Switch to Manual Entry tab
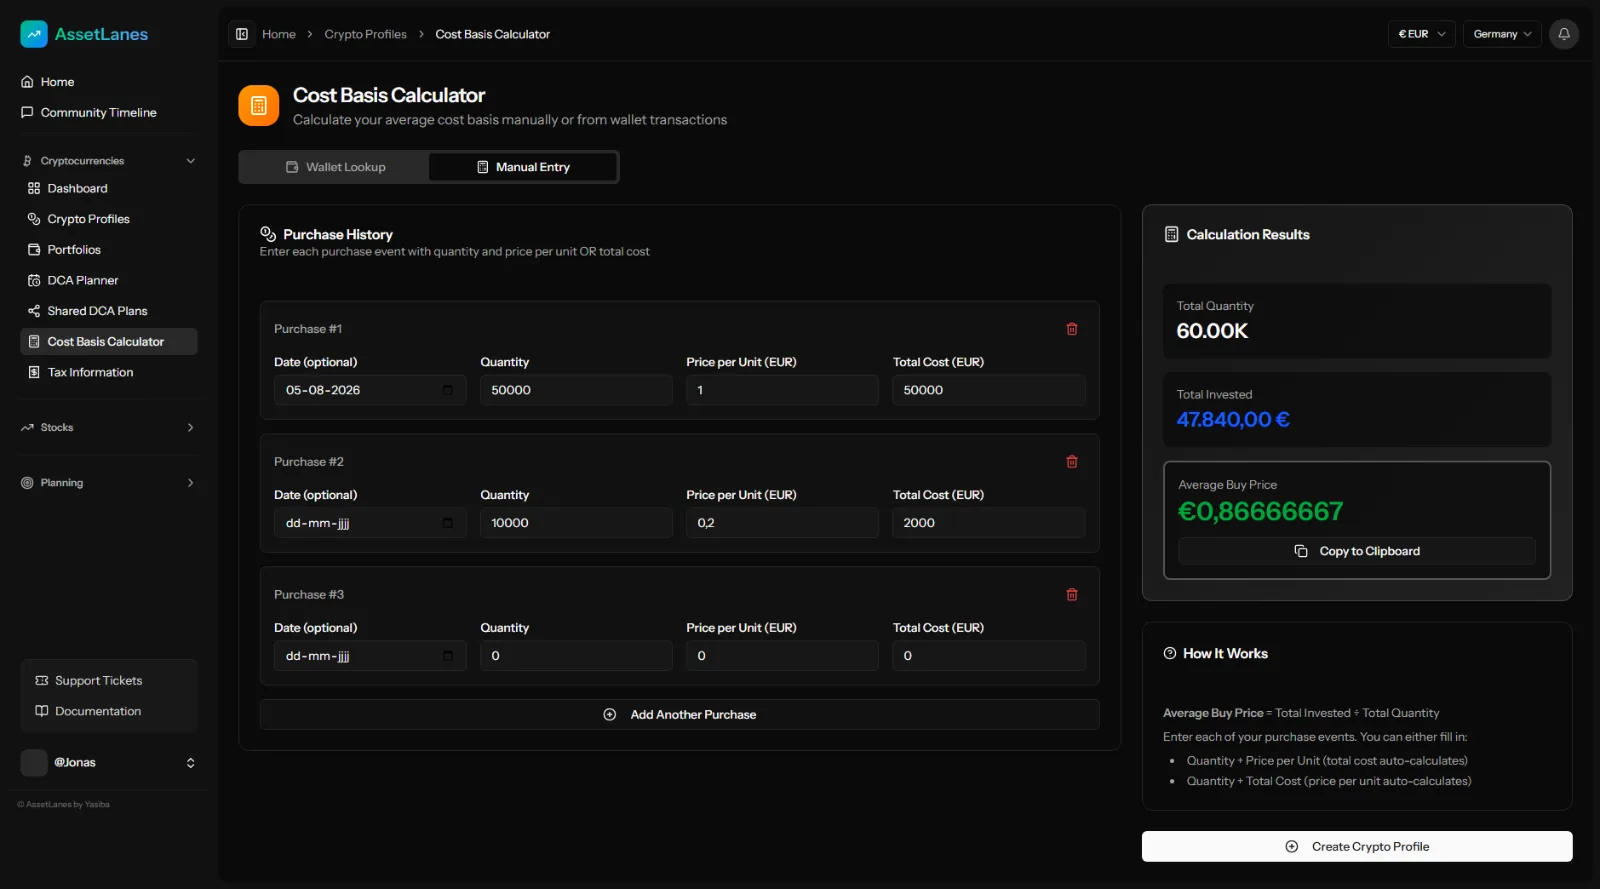This screenshot has width=1600, height=889. (x=523, y=167)
